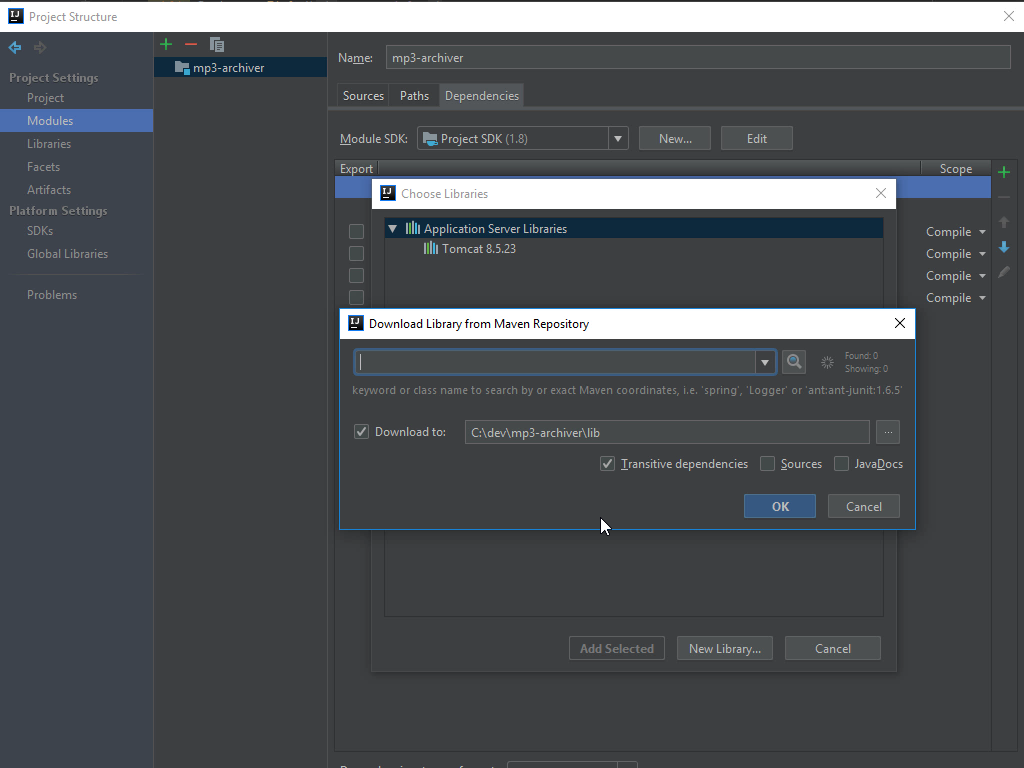Remove the selected module with the red minus
1024x768 pixels.
click(x=191, y=44)
